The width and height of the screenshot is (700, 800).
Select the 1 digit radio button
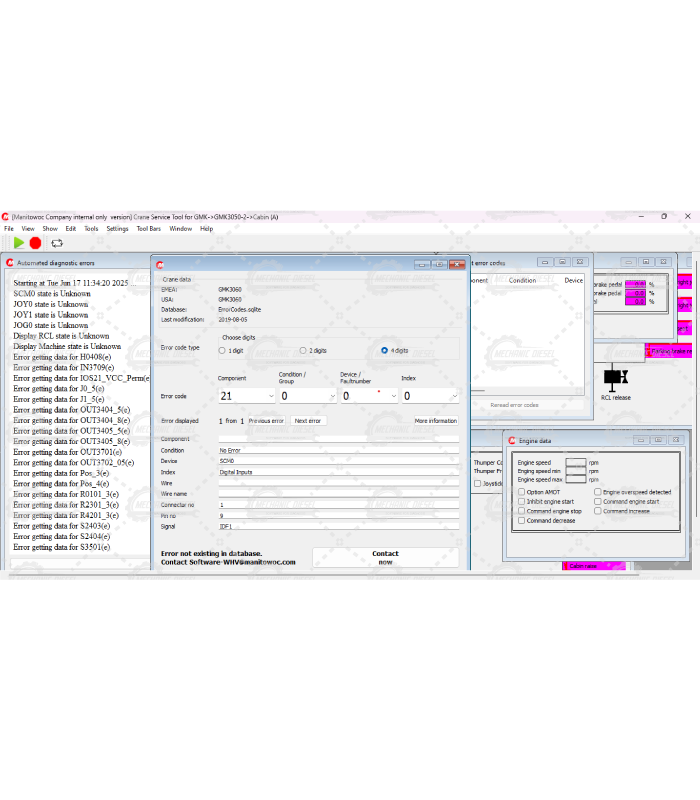tap(222, 351)
